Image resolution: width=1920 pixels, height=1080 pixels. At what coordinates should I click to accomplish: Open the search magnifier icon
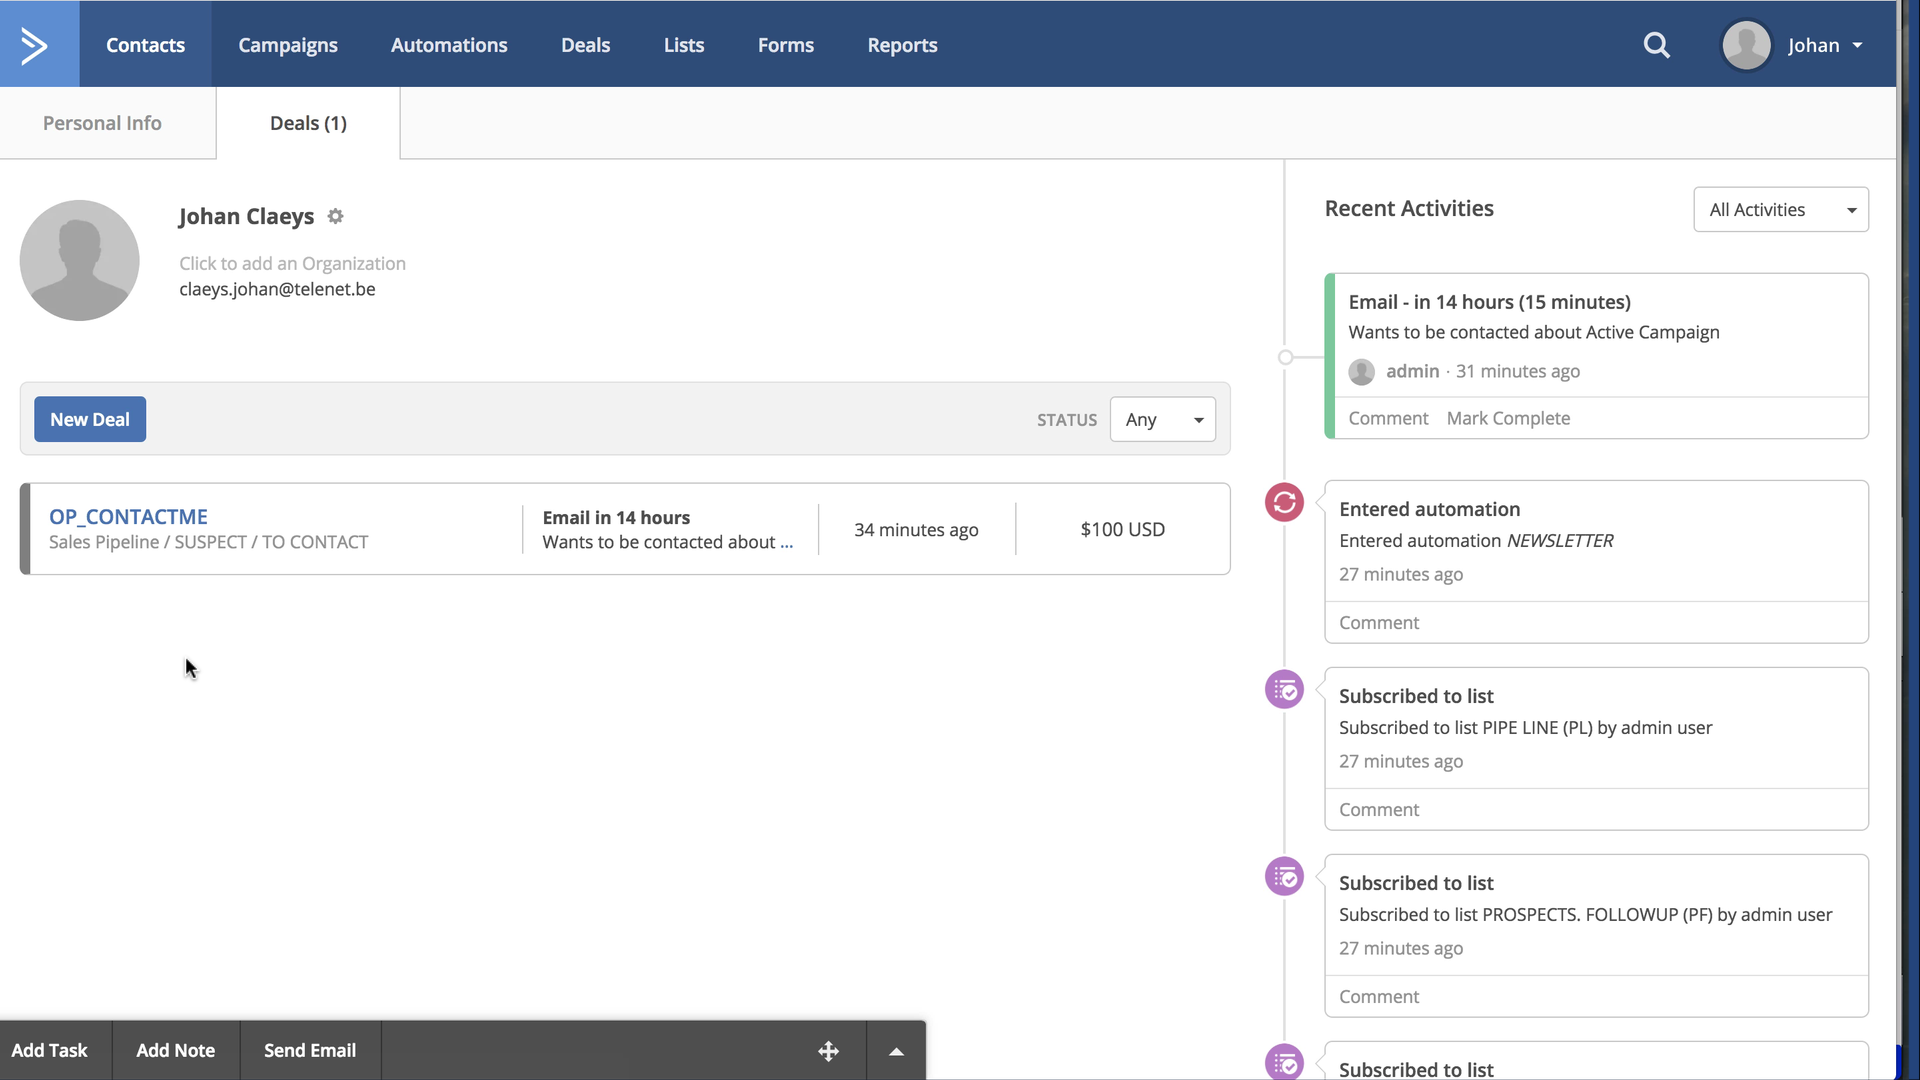click(x=1656, y=45)
